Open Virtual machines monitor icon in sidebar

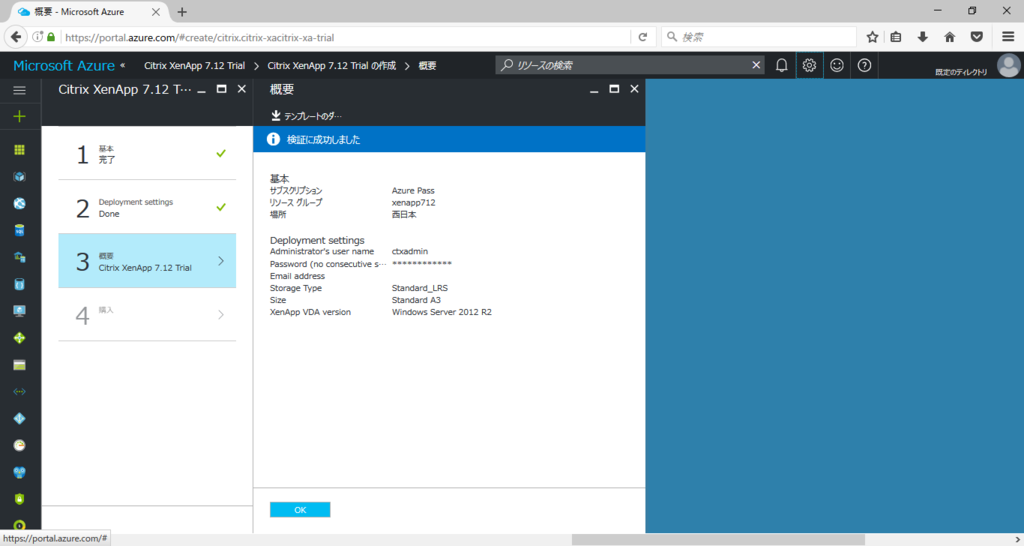point(20,311)
